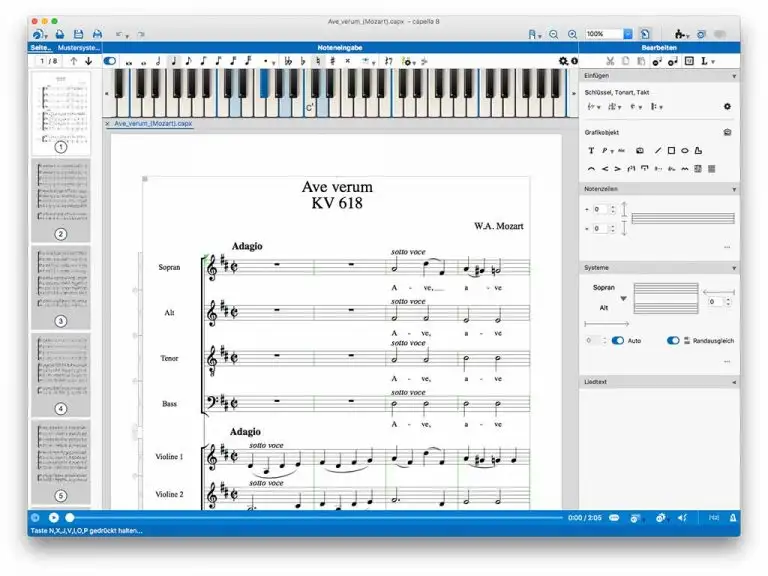Click the zoom out magnifier

pos(553,34)
